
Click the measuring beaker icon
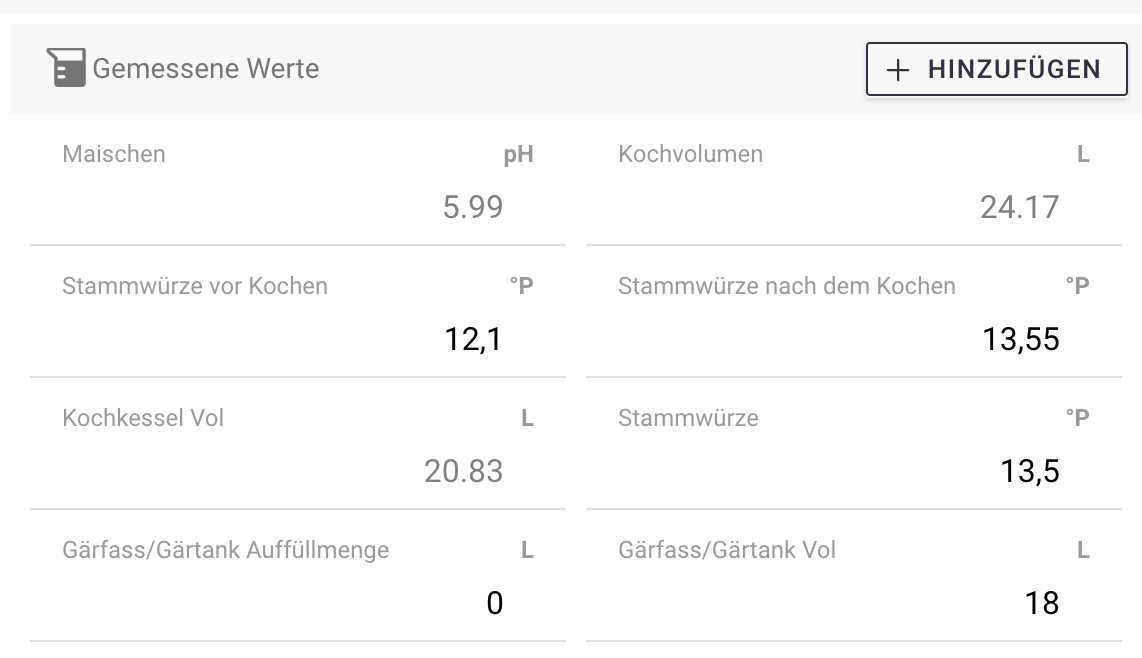tap(66, 68)
